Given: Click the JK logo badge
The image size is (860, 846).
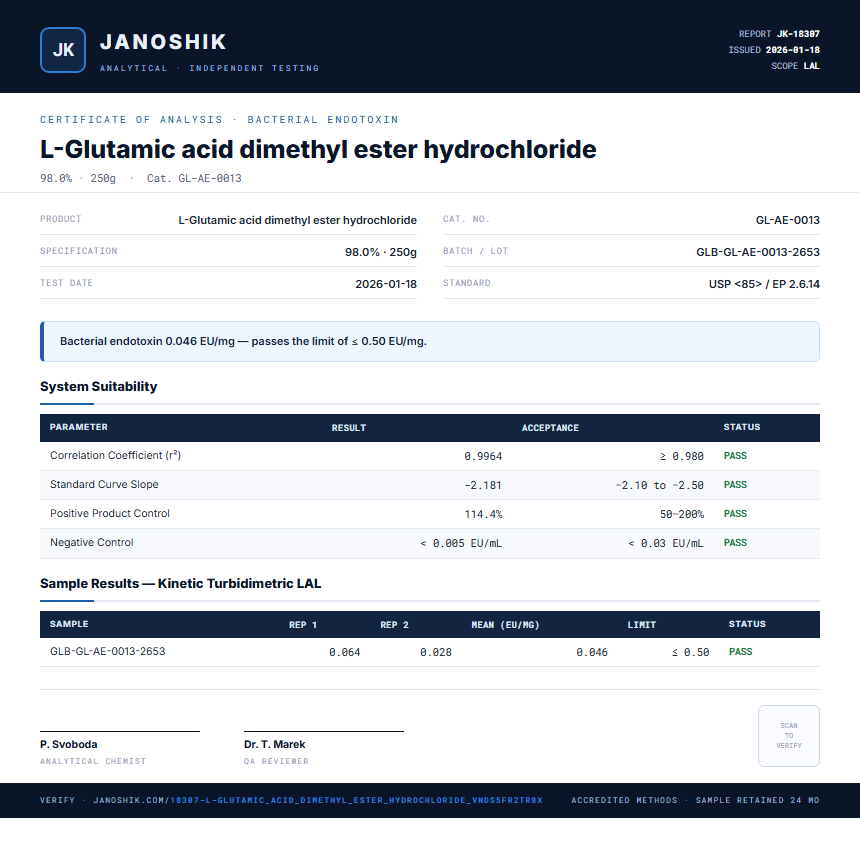Looking at the screenshot, I should point(63,50).
